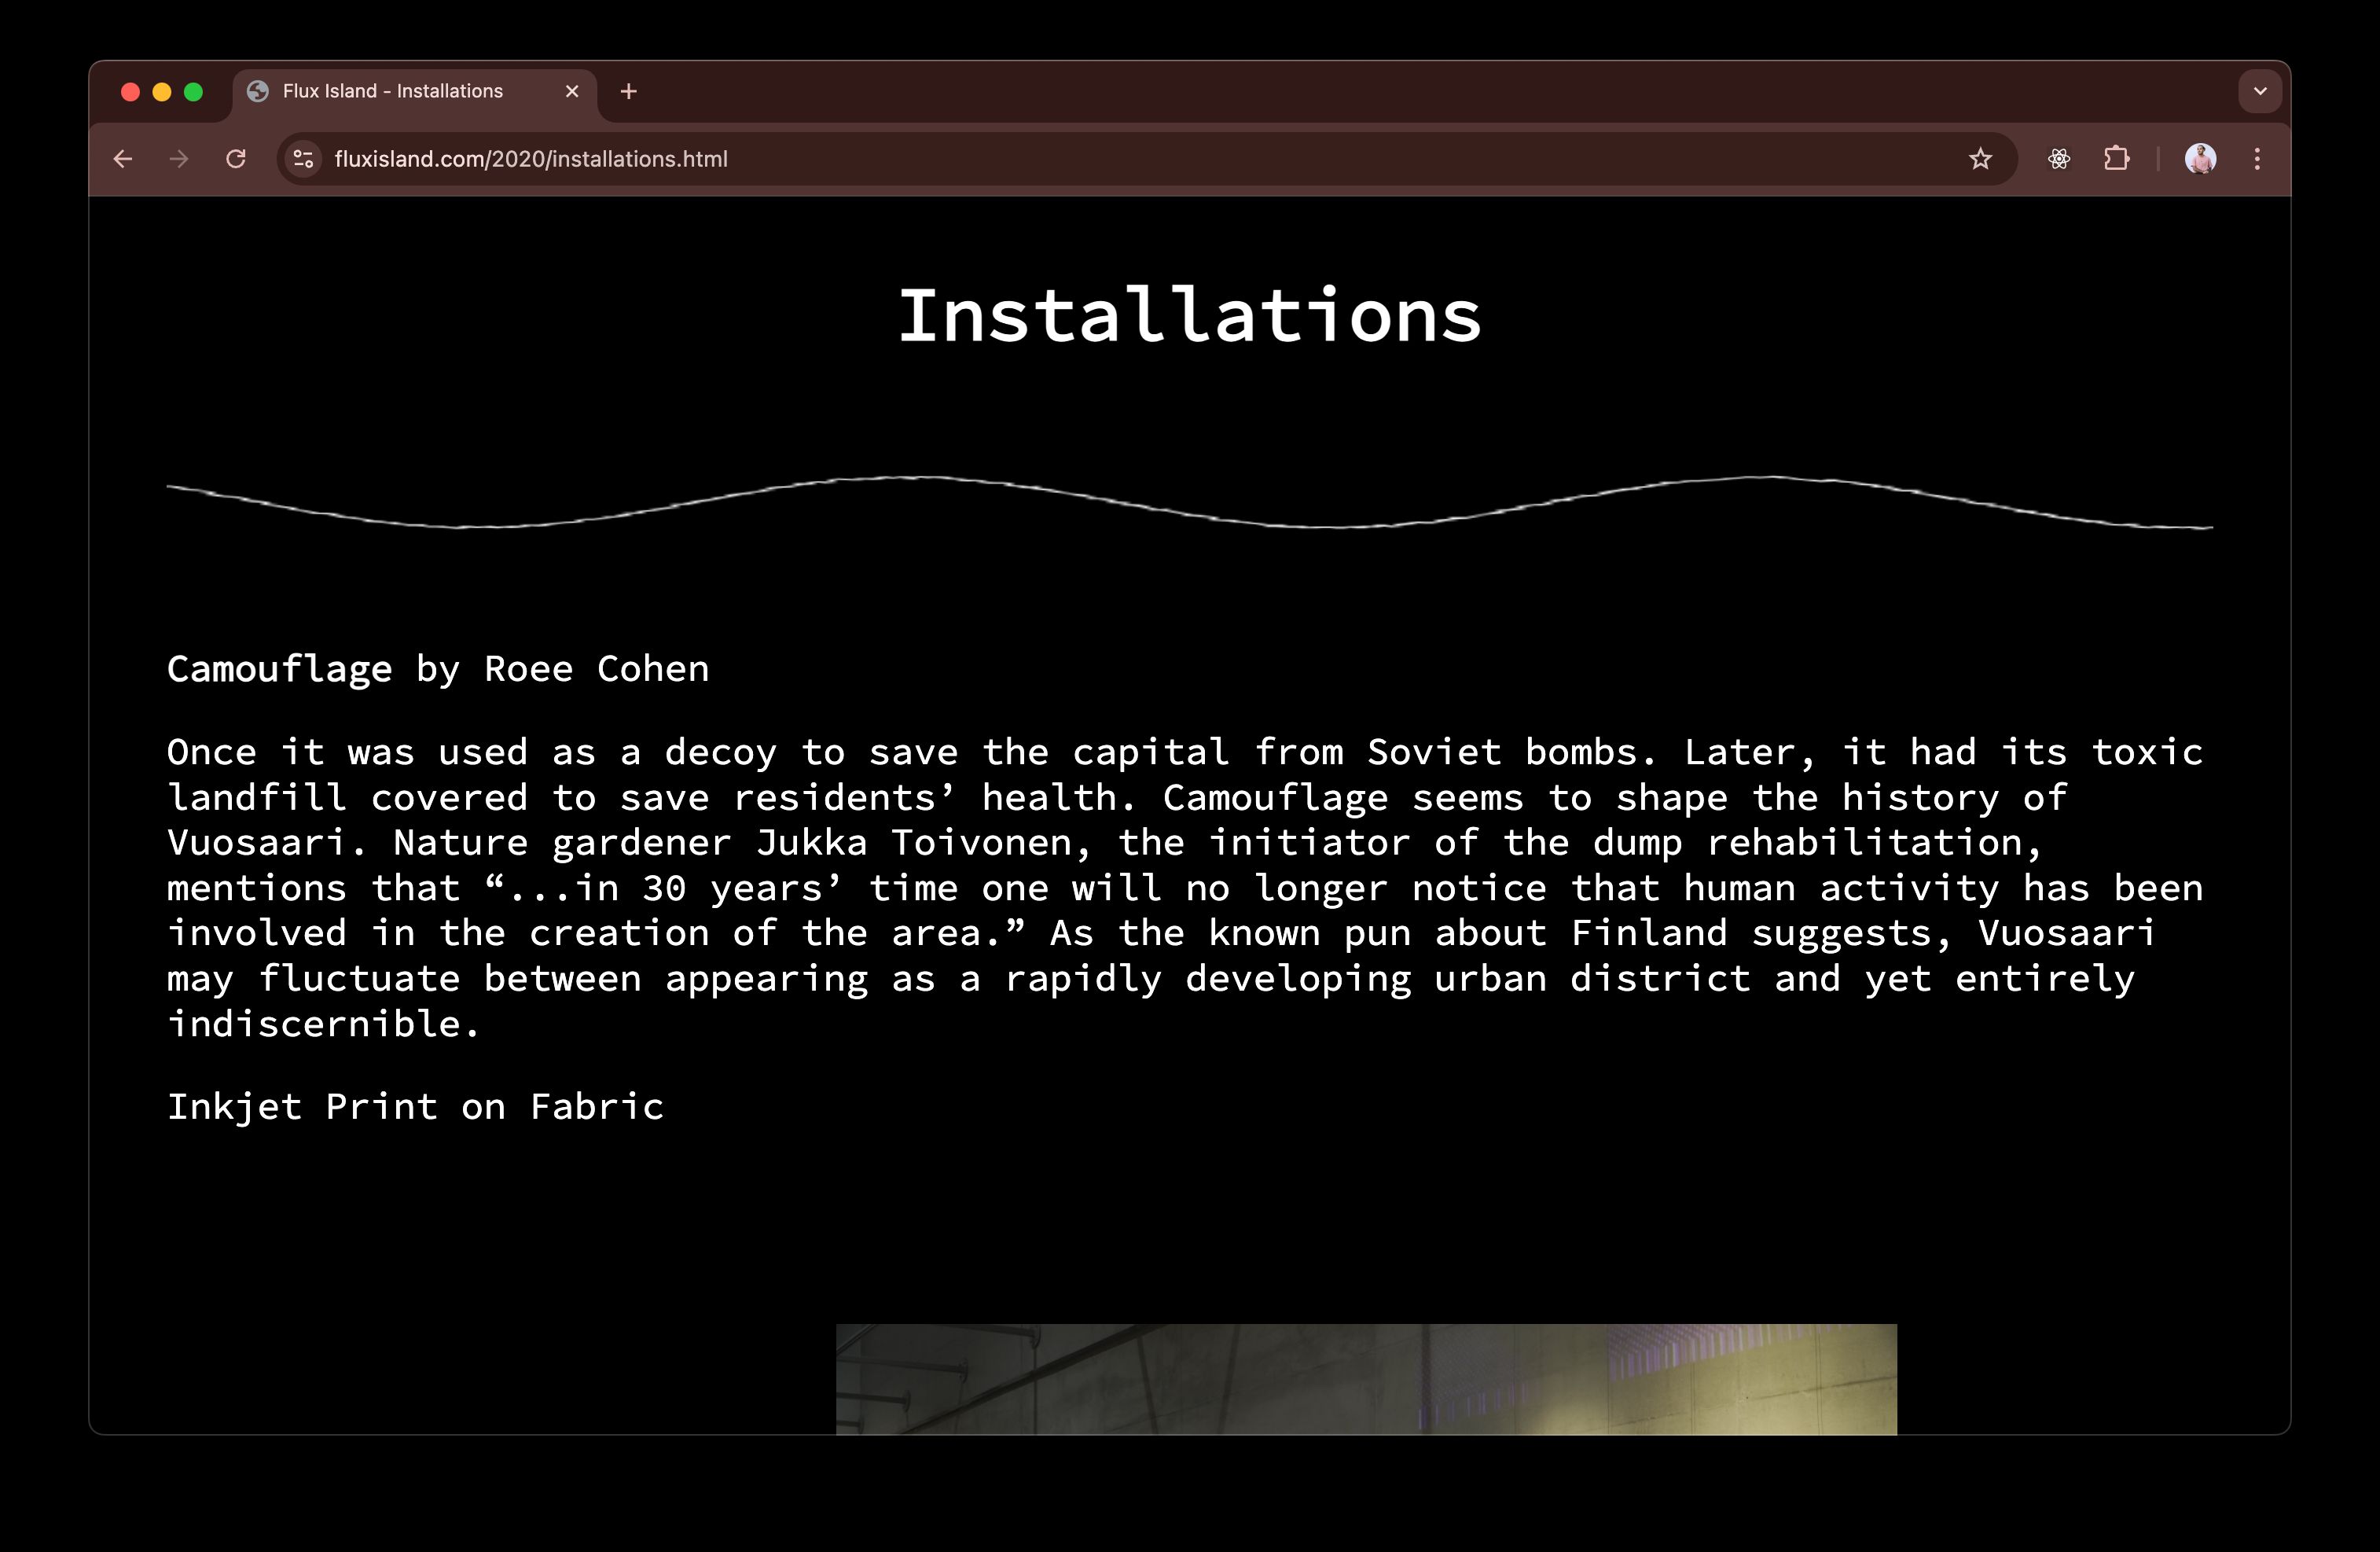This screenshot has width=2380, height=1552.
Task: Click the installation photo at page bottom
Action: tap(1366, 1379)
